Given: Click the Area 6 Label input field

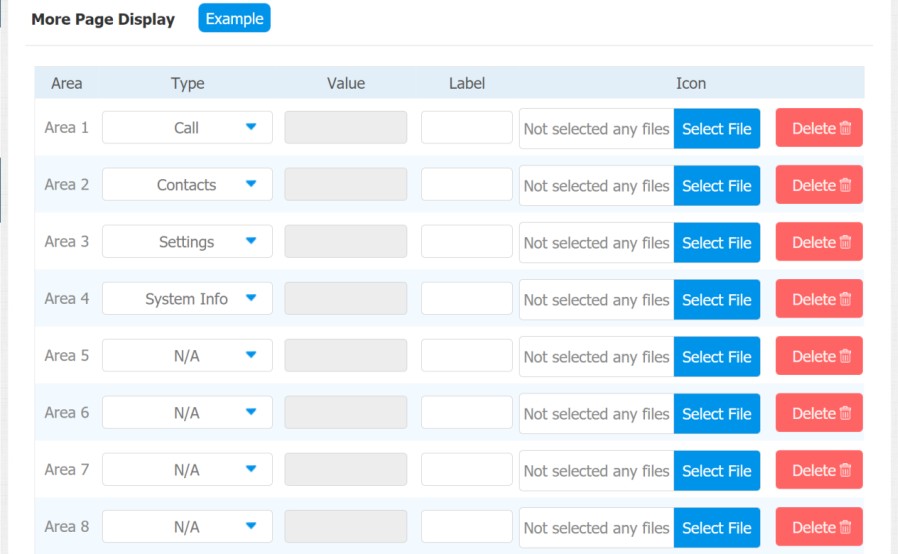Looking at the screenshot, I should (x=467, y=412).
